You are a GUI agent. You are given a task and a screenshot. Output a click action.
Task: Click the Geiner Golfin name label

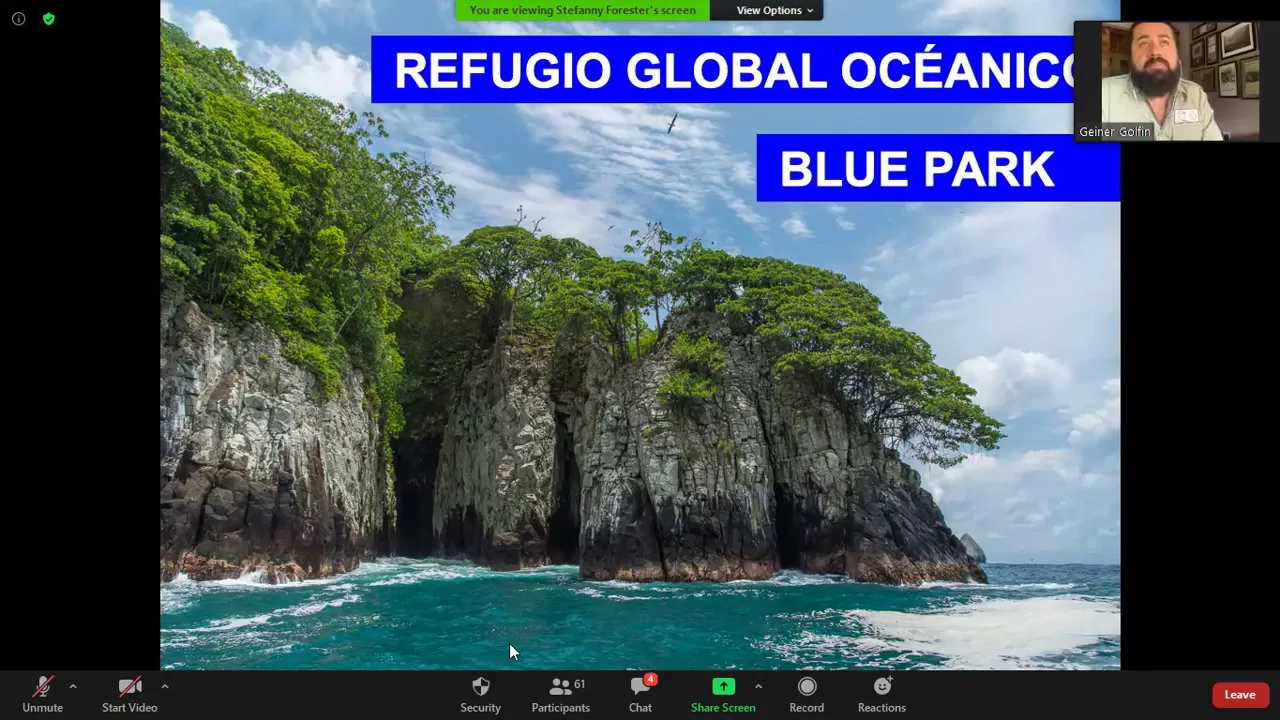click(1115, 132)
